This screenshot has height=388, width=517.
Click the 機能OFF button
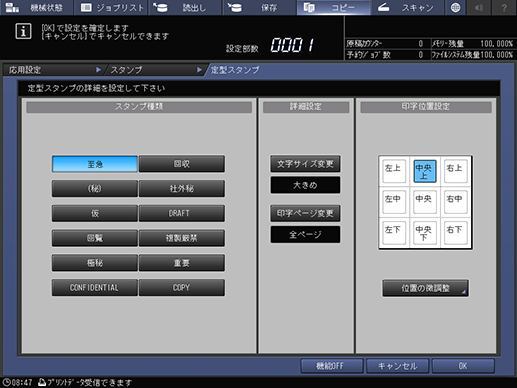pyautogui.click(x=332, y=366)
